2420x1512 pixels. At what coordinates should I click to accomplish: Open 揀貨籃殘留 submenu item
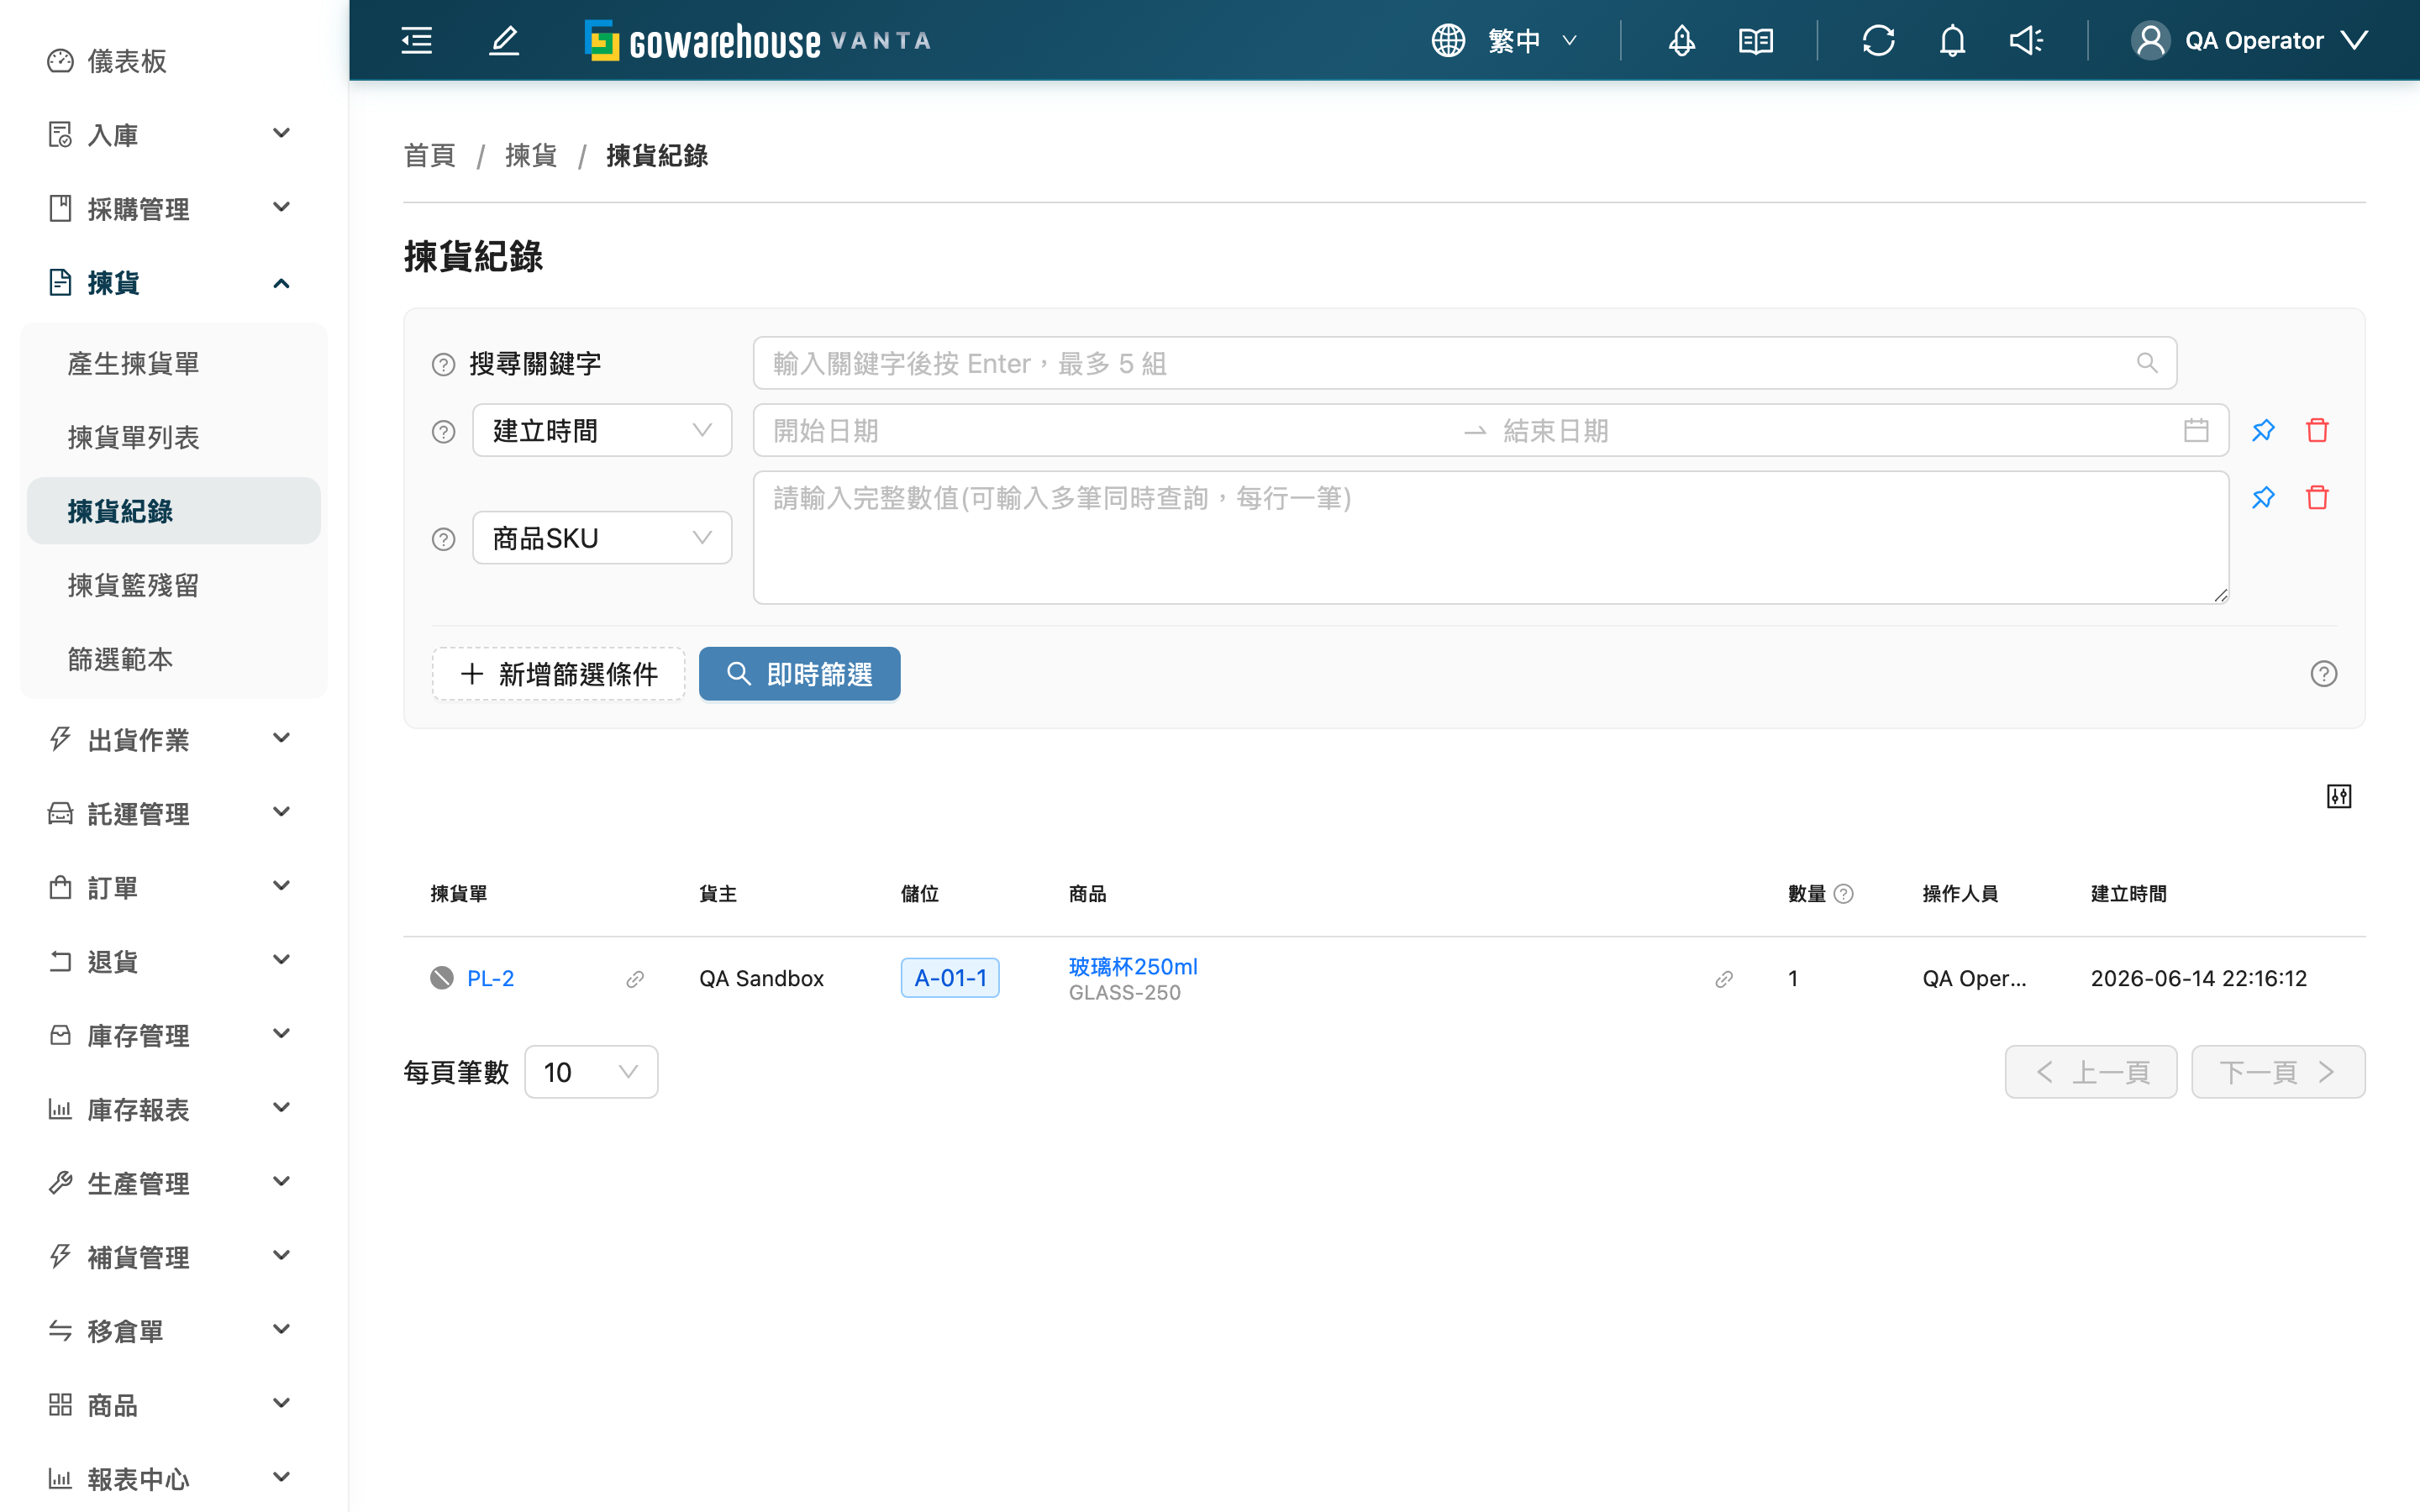[x=174, y=585]
